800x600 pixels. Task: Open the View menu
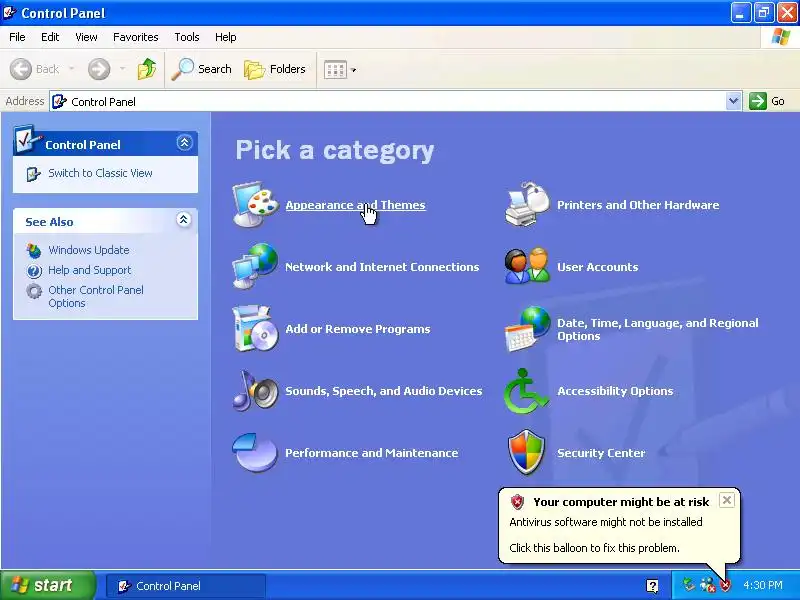click(86, 37)
